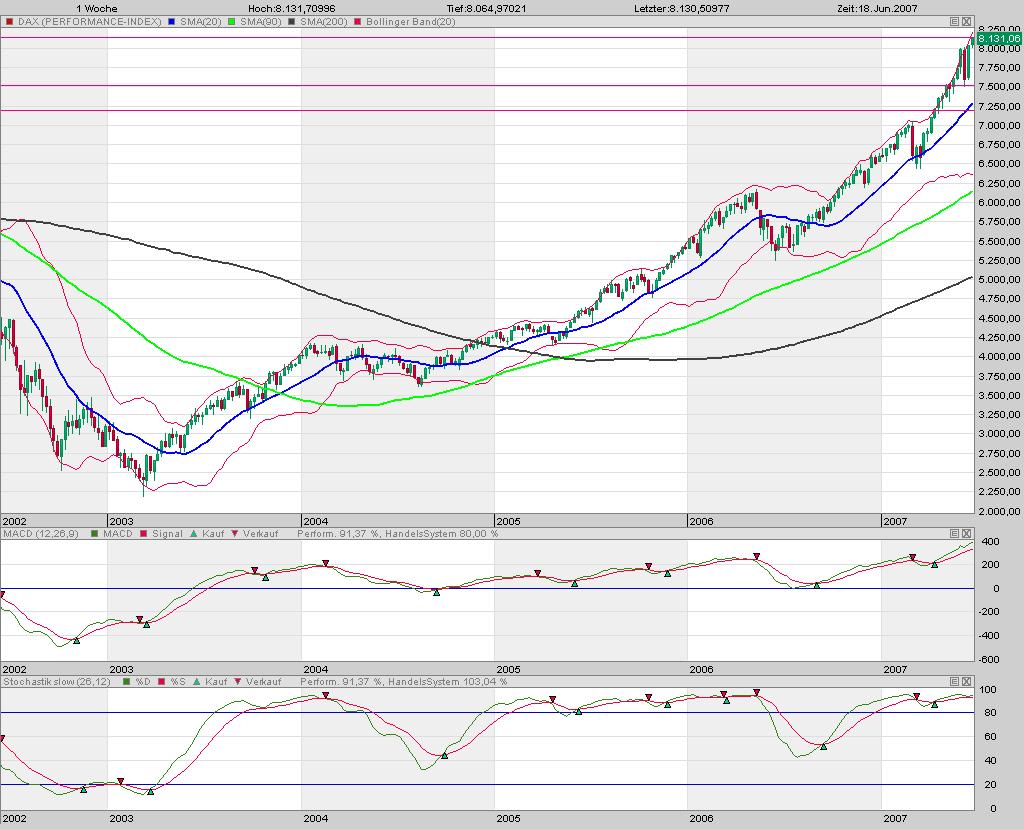
Task: Click the Verkauf legend triangle in MACD panel
Action: coord(234,534)
